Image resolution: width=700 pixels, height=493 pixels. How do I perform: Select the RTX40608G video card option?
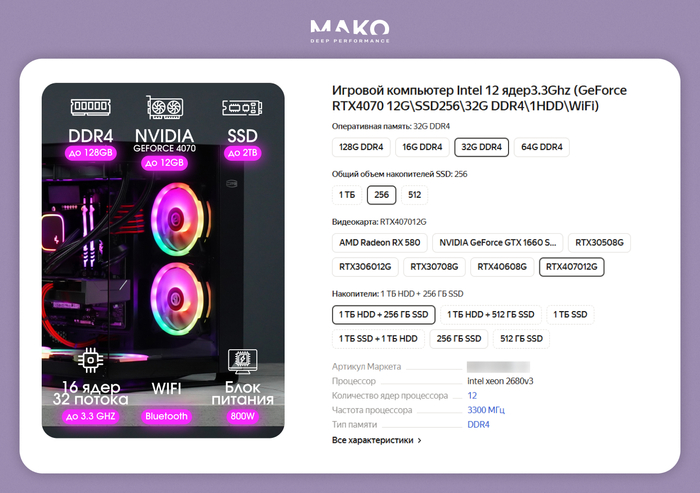coord(502,267)
